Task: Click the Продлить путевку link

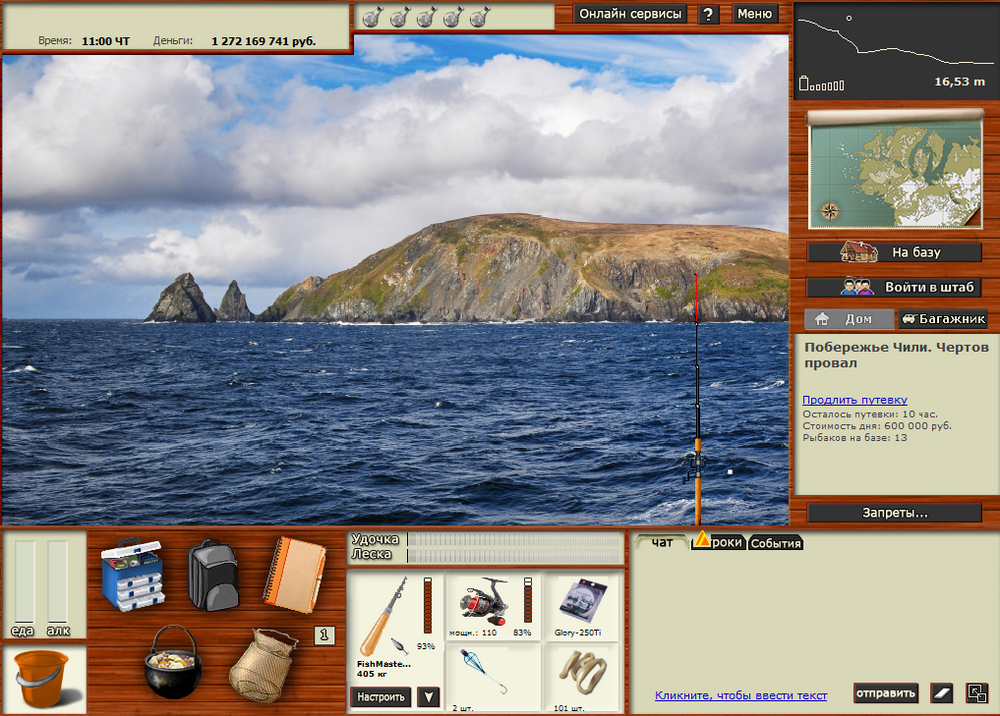Action: pos(854,400)
